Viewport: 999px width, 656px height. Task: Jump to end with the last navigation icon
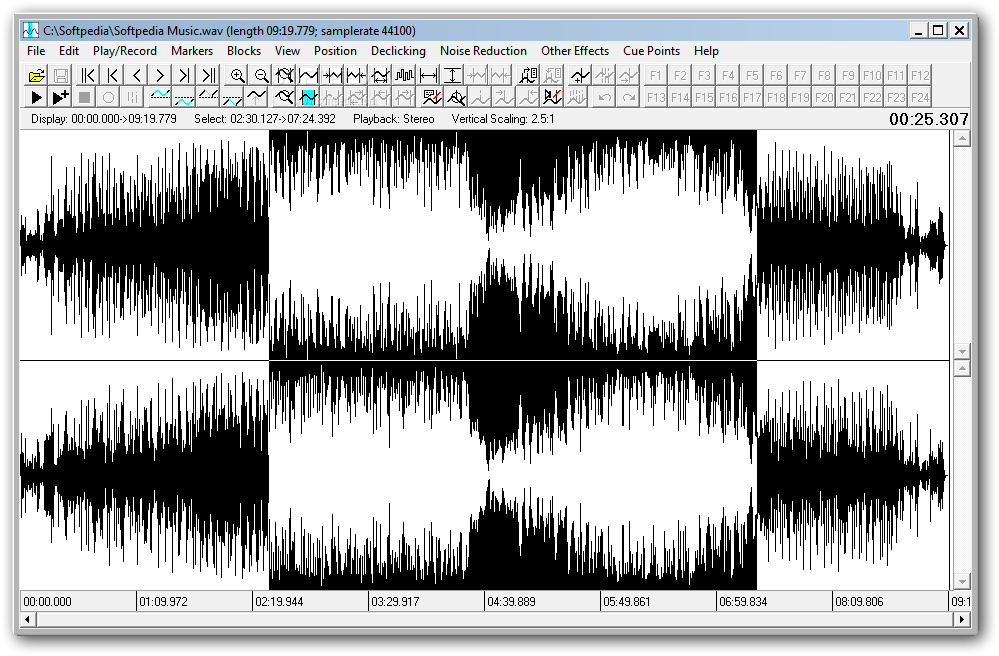pyautogui.click(x=208, y=75)
